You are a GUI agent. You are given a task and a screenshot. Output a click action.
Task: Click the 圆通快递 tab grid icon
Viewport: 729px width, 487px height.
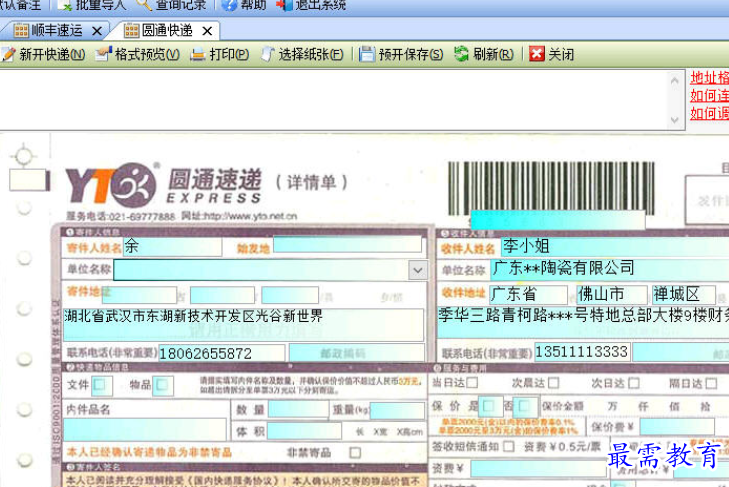click(132, 31)
